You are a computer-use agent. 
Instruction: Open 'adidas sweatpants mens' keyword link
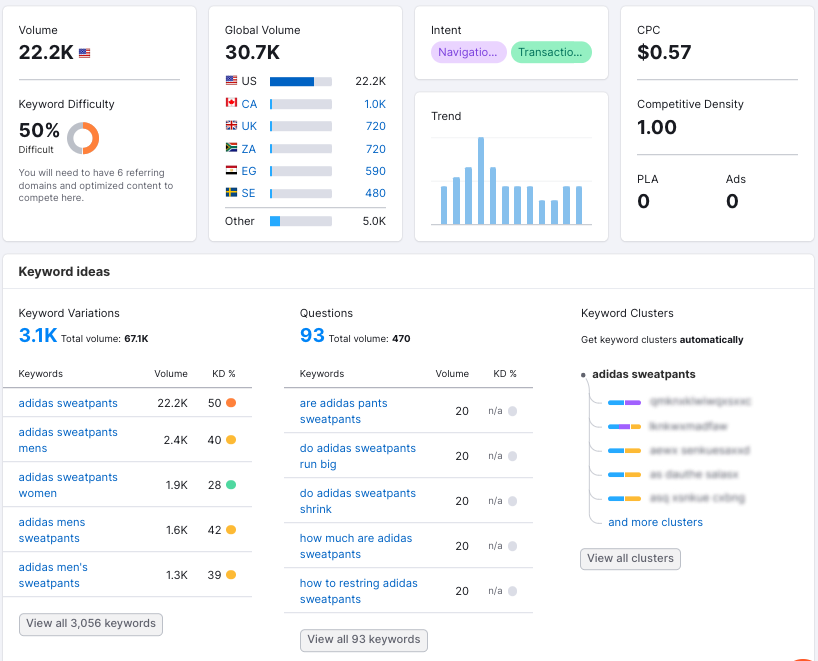pos(68,440)
